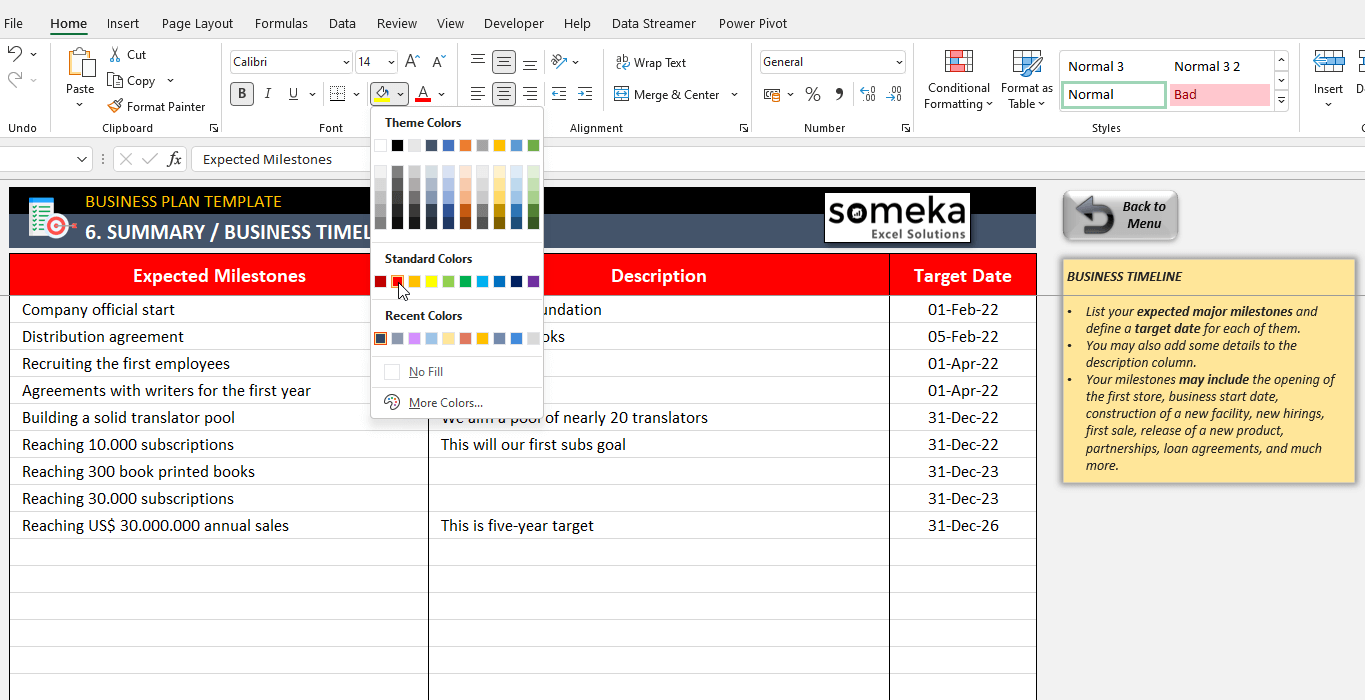
Task: Click the Increase Decimal icon
Action: pyautogui.click(x=866, y=94)
